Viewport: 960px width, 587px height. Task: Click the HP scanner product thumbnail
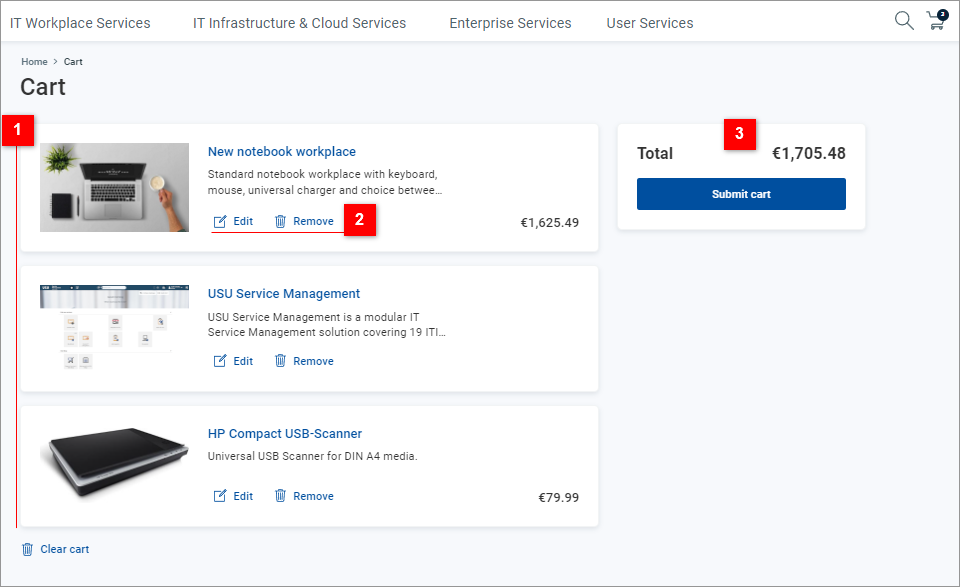coord(114,466)
